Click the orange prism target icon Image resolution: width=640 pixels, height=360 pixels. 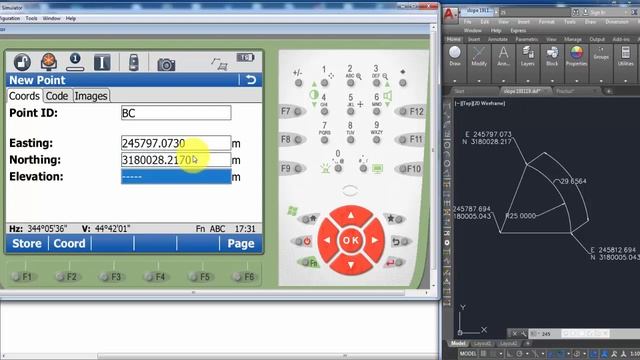coord(49,62)
